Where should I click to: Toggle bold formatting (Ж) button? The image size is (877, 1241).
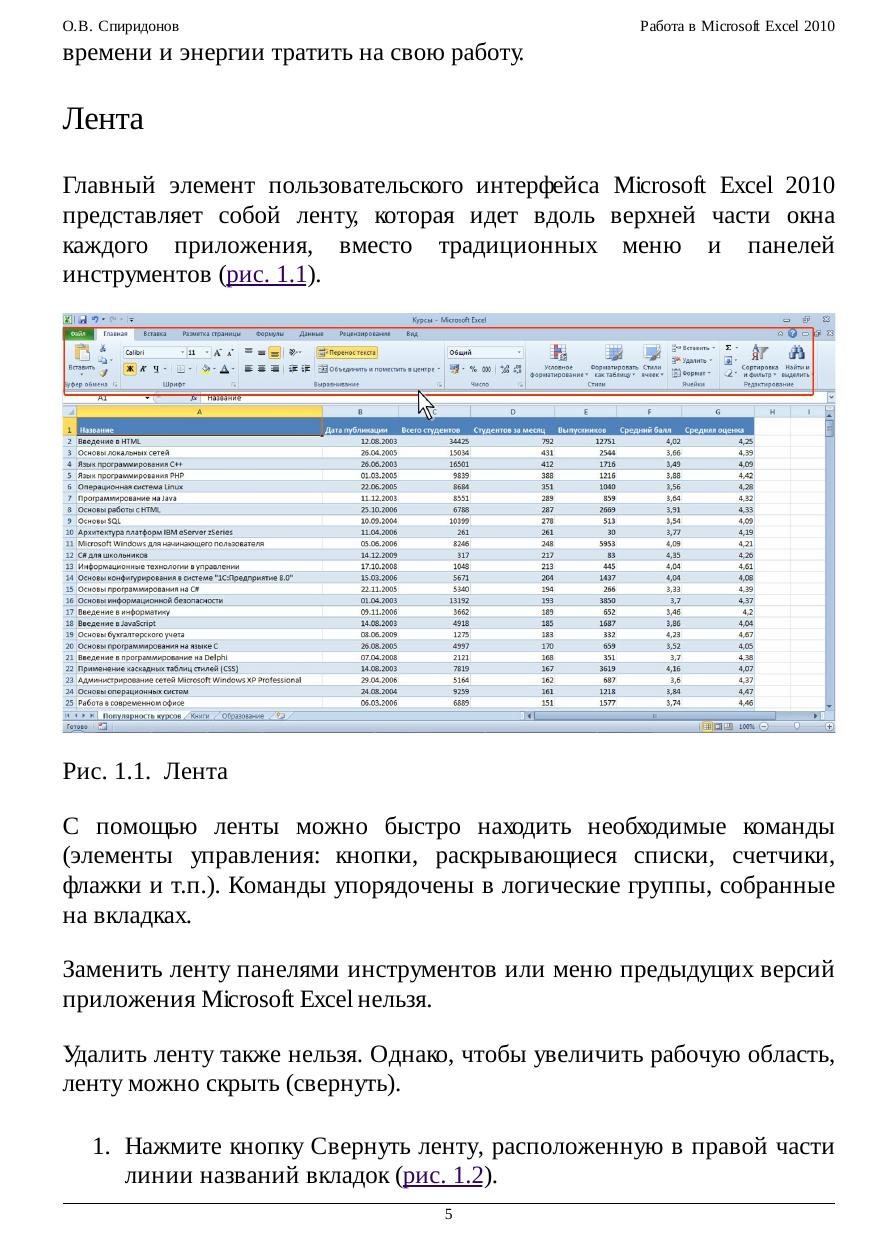pyautogui.click(x=130, y=369)
